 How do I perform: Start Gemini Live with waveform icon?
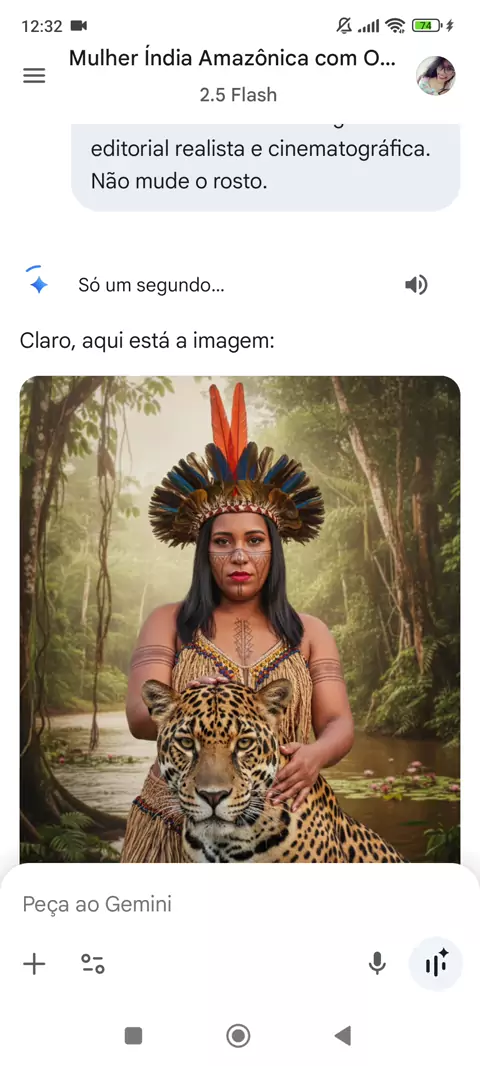point(436,964)
